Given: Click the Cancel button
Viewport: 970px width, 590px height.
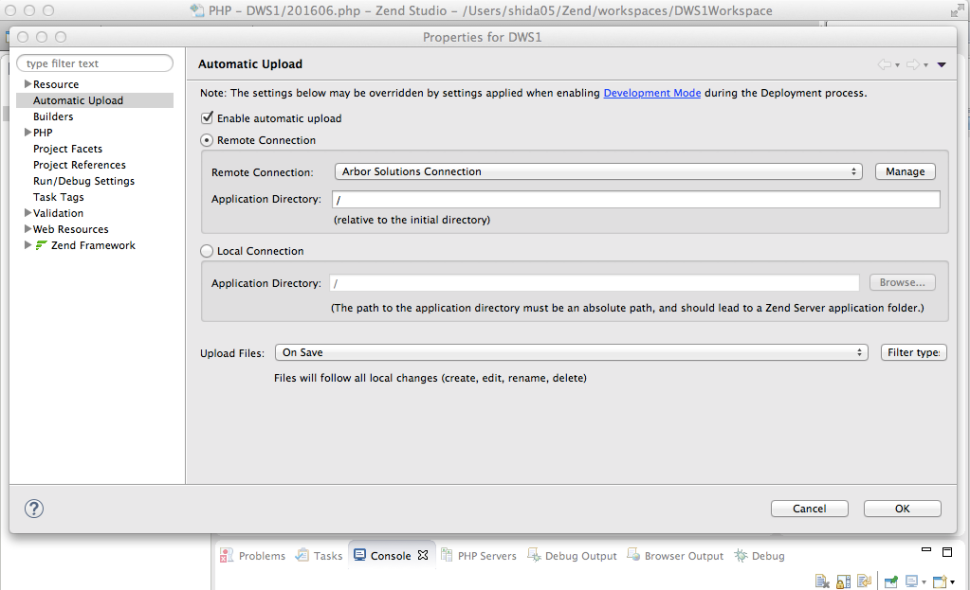Looking at the screenshot, I should [x=809, y=508].
